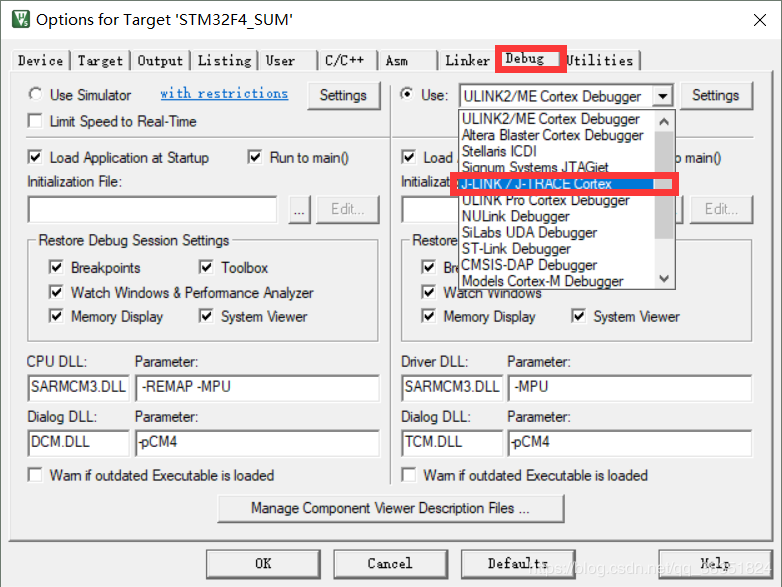The width and height of the screenshot is (782, 587).
Task: Toggle right-side System Viewer checkbox
Action: click(579, 316)
